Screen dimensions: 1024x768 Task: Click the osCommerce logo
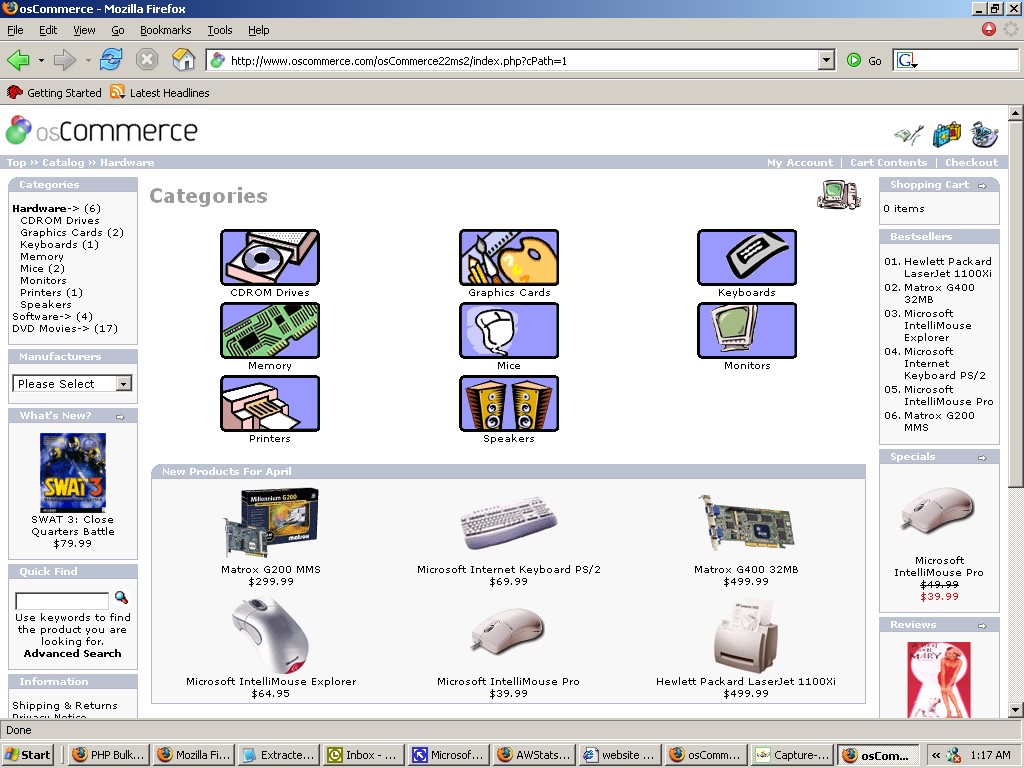click(x=101, y=131)
